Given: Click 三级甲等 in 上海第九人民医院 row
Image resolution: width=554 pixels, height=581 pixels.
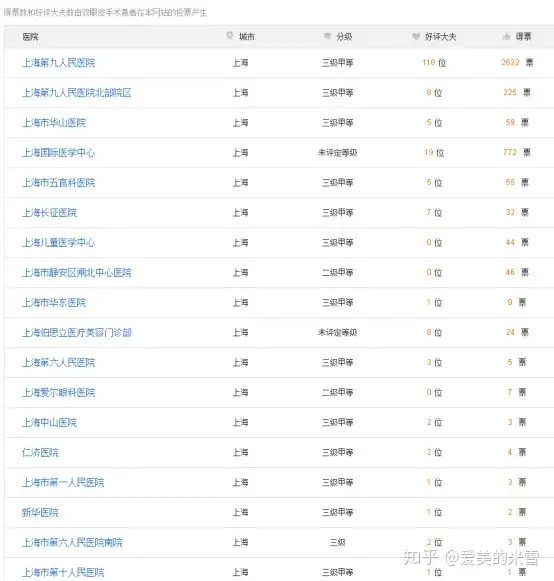Looking at the screenshot, I should [338, 63].
